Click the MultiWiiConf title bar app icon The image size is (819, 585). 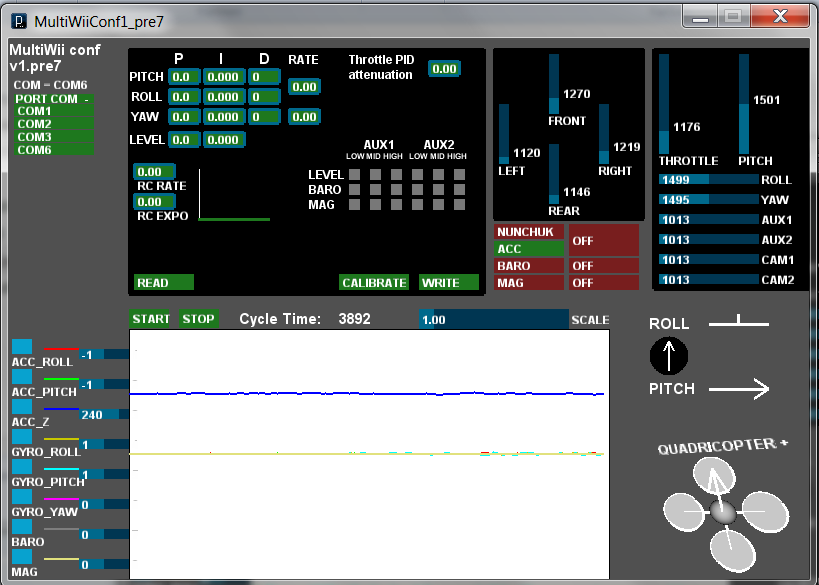coord(19,21)
